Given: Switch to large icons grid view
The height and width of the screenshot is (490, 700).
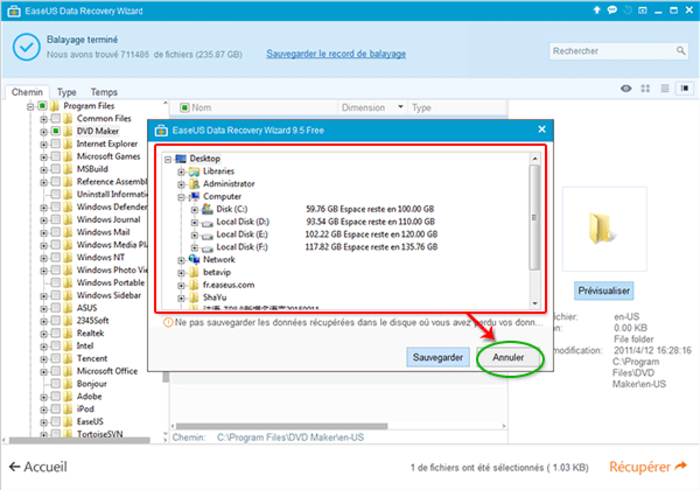Looking at the screenshot, I should pos(646,88).
